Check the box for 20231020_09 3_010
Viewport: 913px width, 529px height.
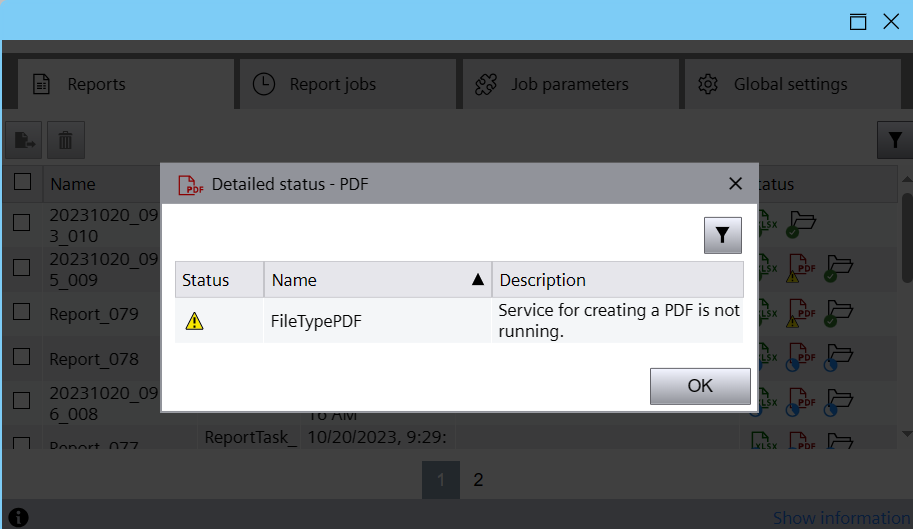pyautogui.click(x=22, y=222)
